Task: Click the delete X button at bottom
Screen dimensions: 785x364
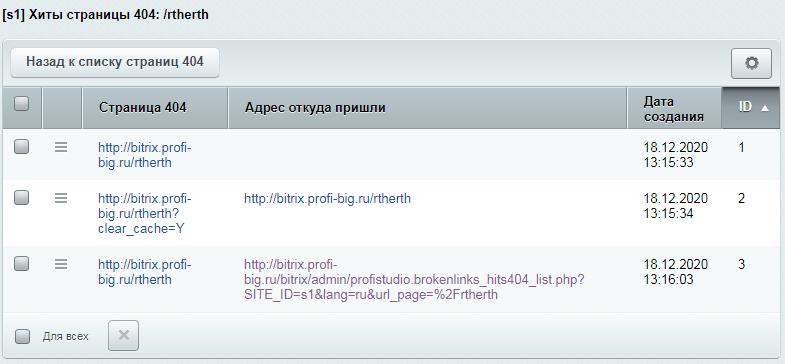Action: 123,335
